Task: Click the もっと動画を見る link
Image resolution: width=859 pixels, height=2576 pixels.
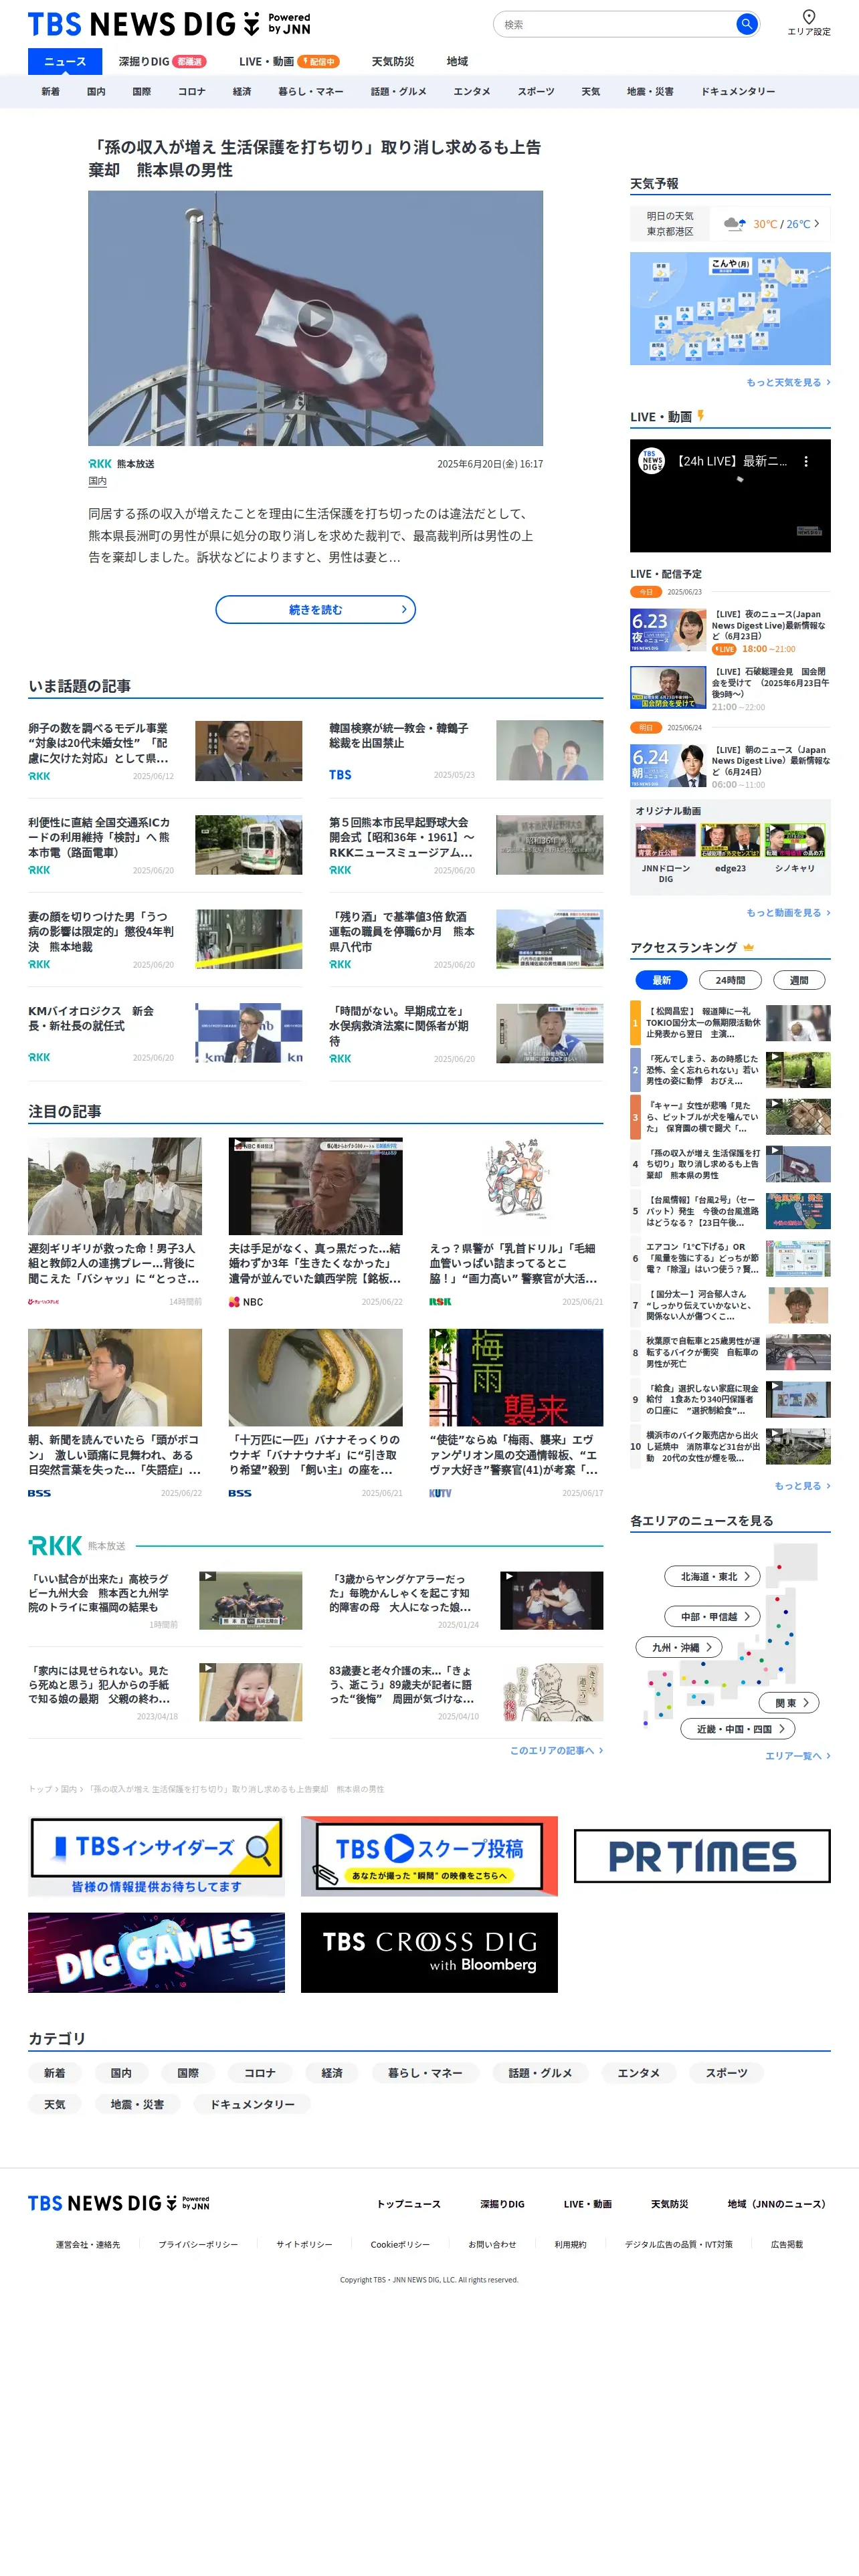Action: 788,912
